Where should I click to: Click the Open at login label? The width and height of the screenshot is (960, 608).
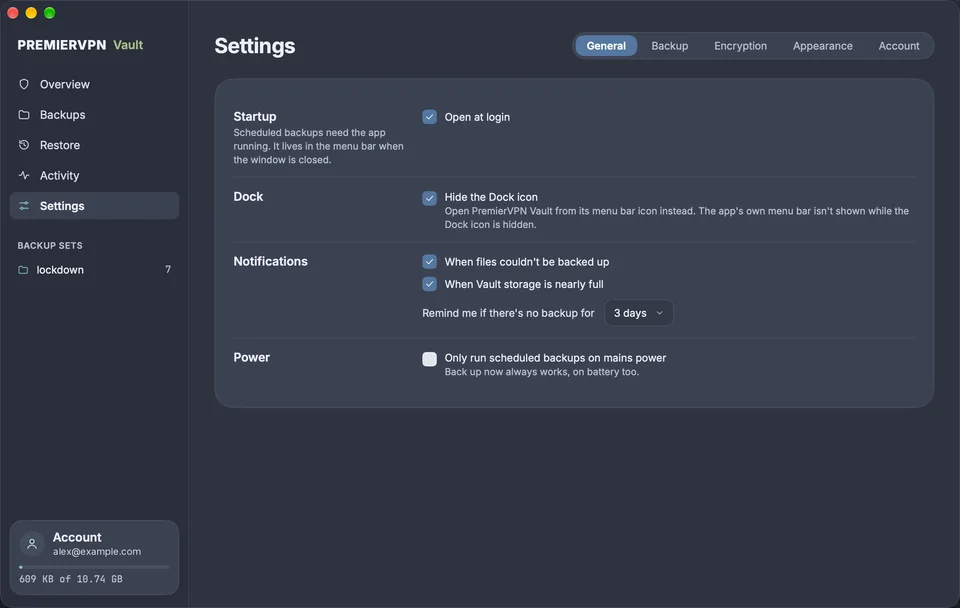[x=477, y=117]
